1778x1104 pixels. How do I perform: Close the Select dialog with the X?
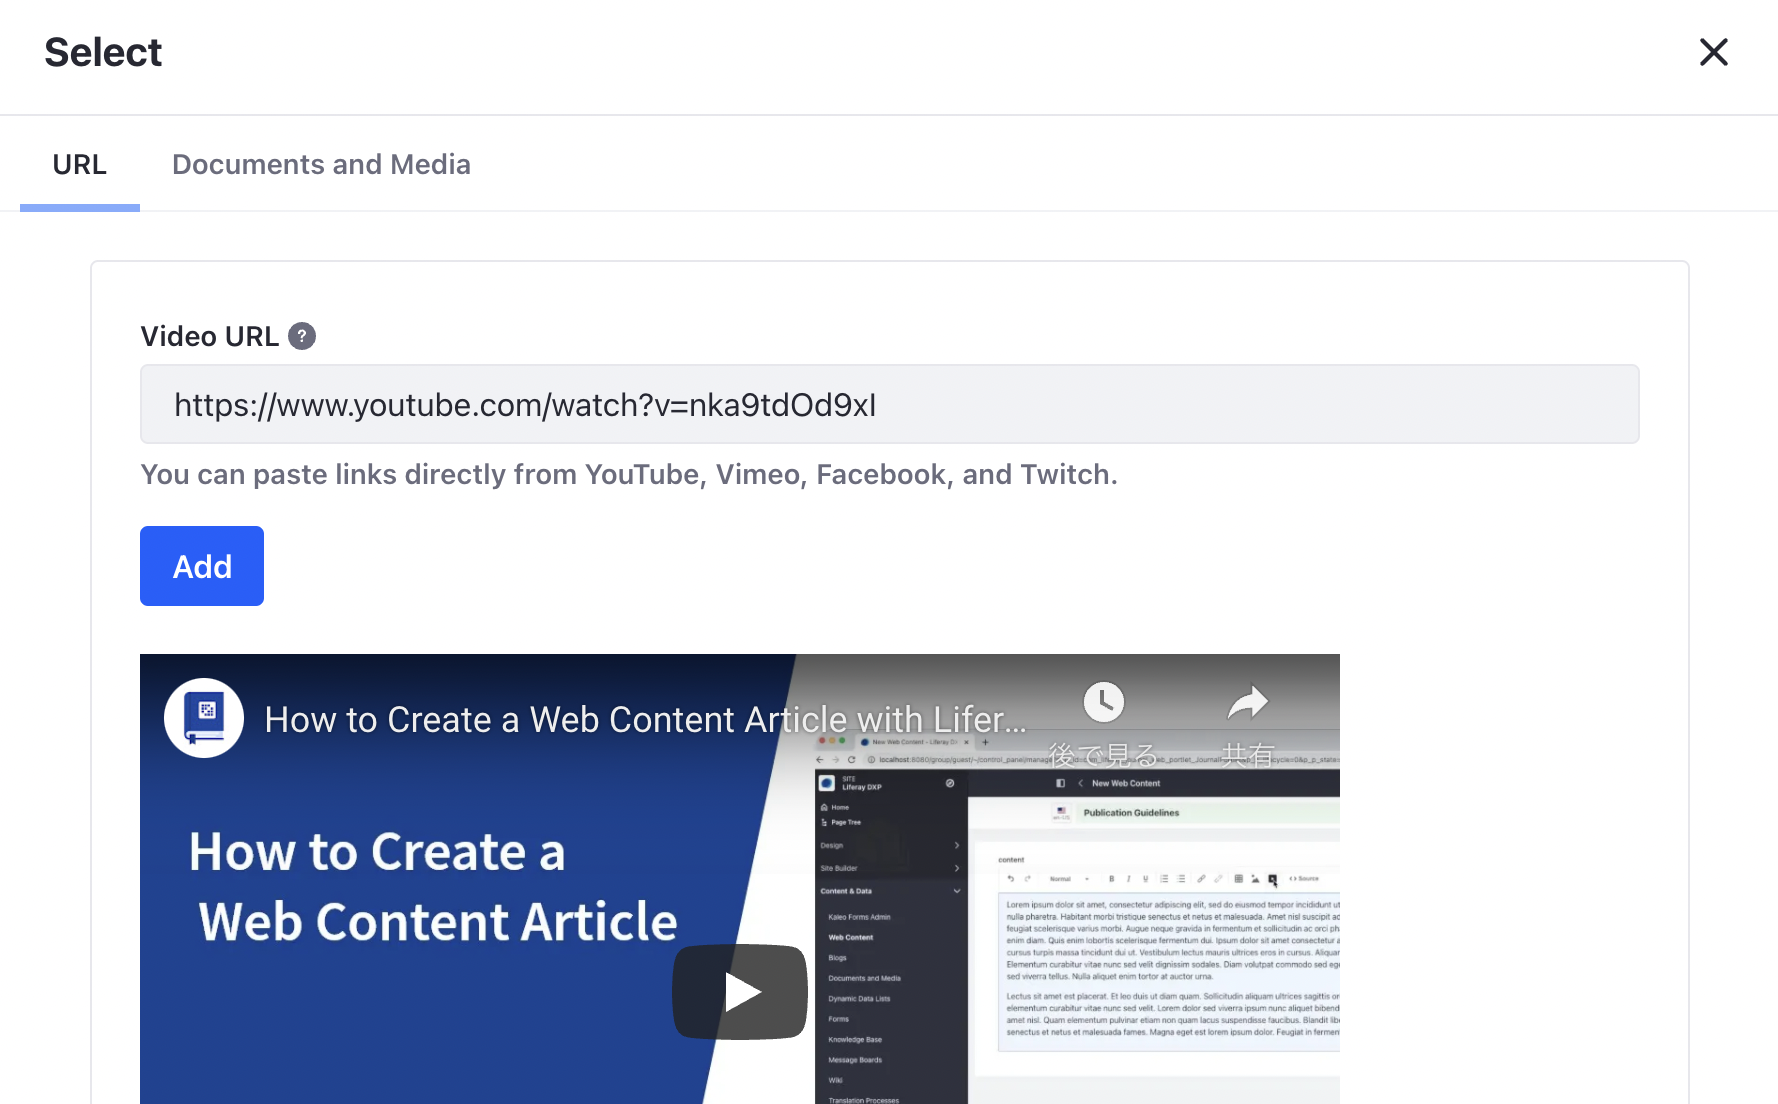tap(1713, 52)
